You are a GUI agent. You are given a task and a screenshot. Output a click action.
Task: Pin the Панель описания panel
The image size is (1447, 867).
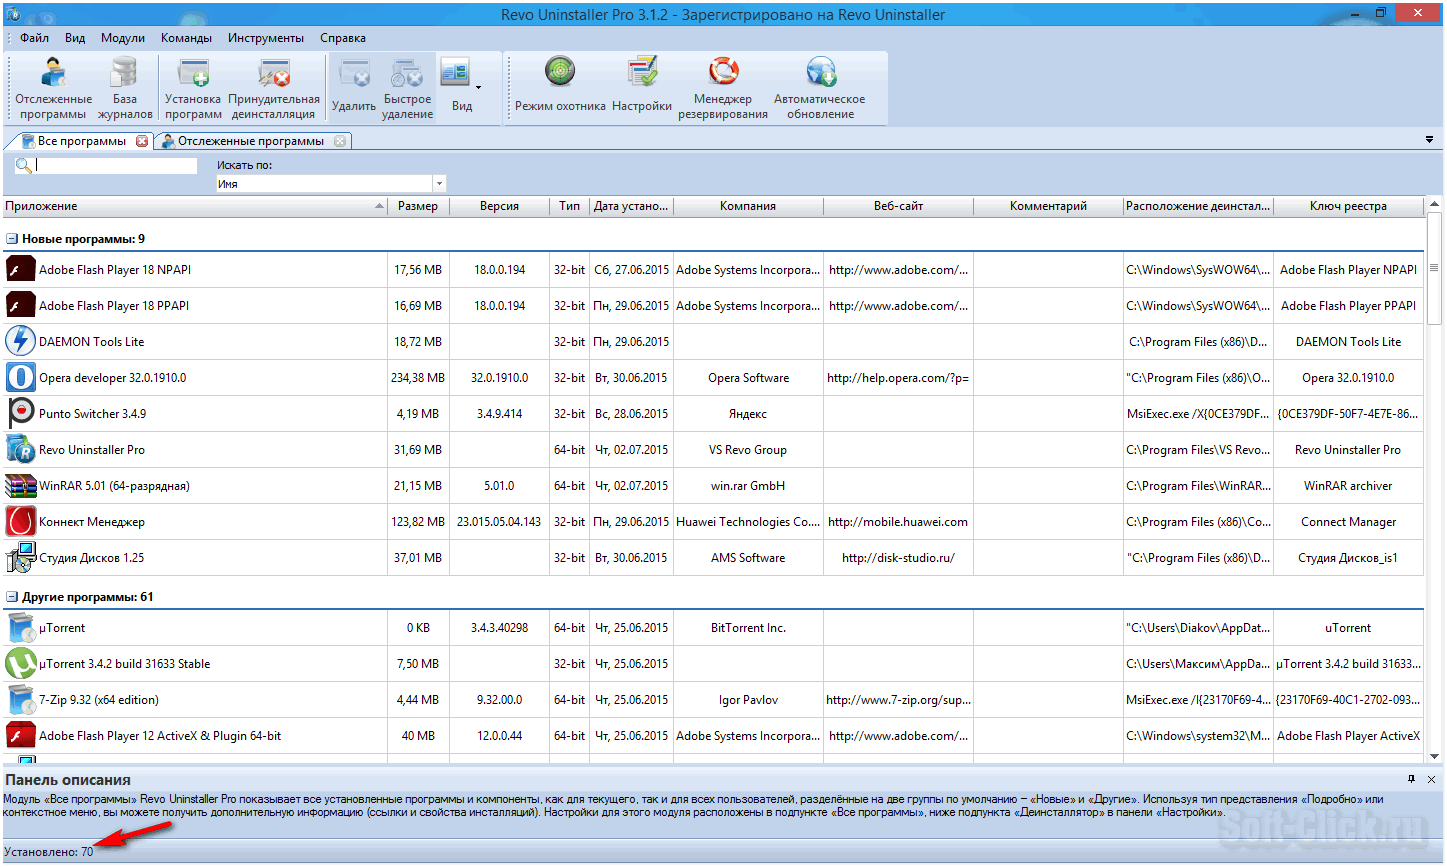click(1411, 779)
